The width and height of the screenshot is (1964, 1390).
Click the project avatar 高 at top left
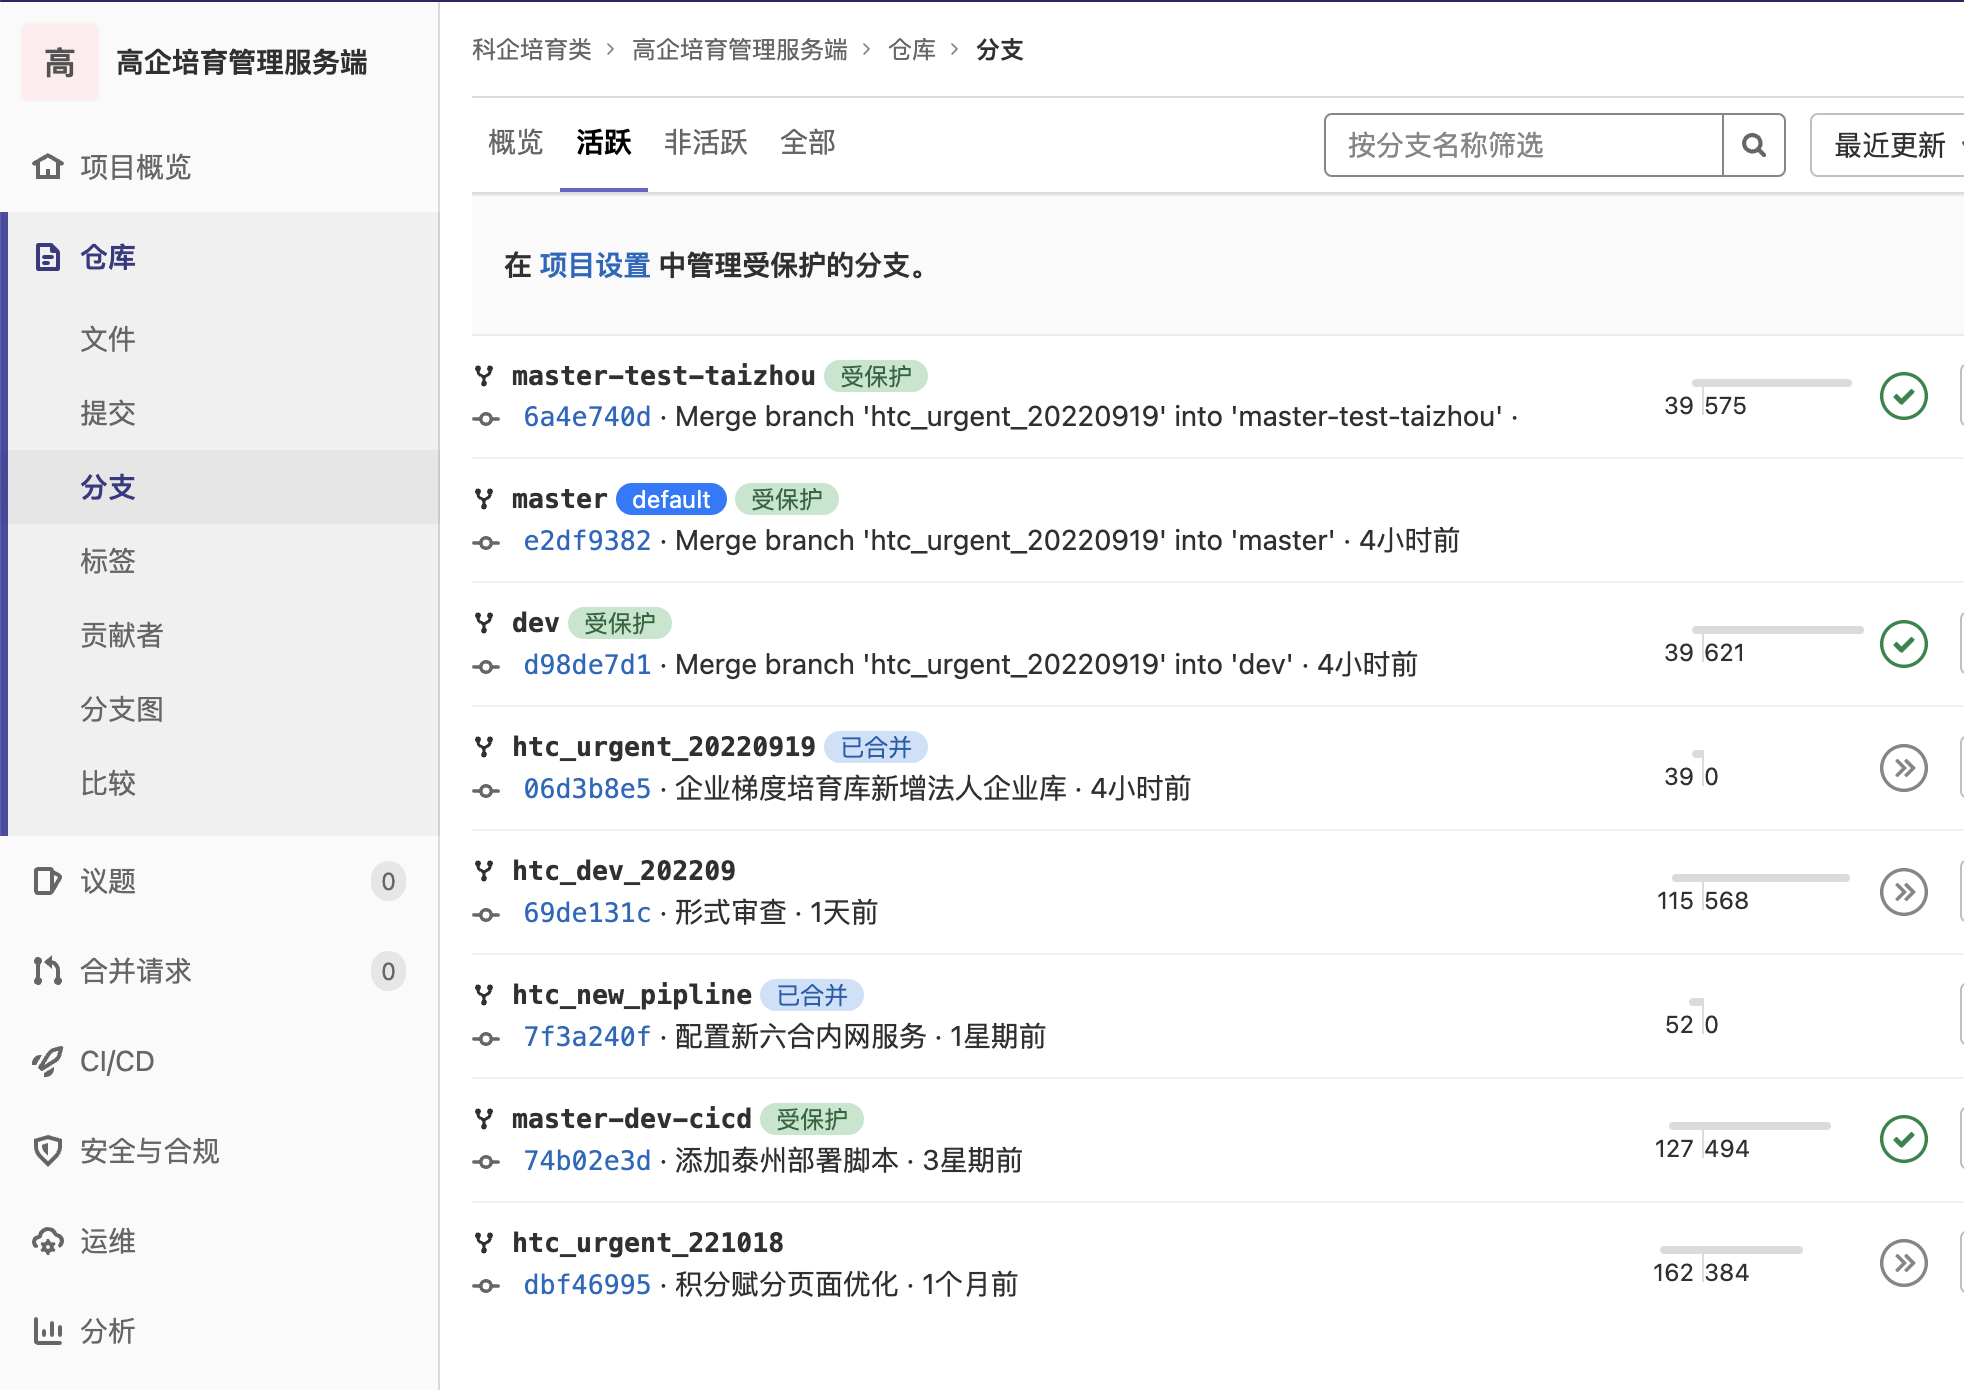tap(58, 62)
